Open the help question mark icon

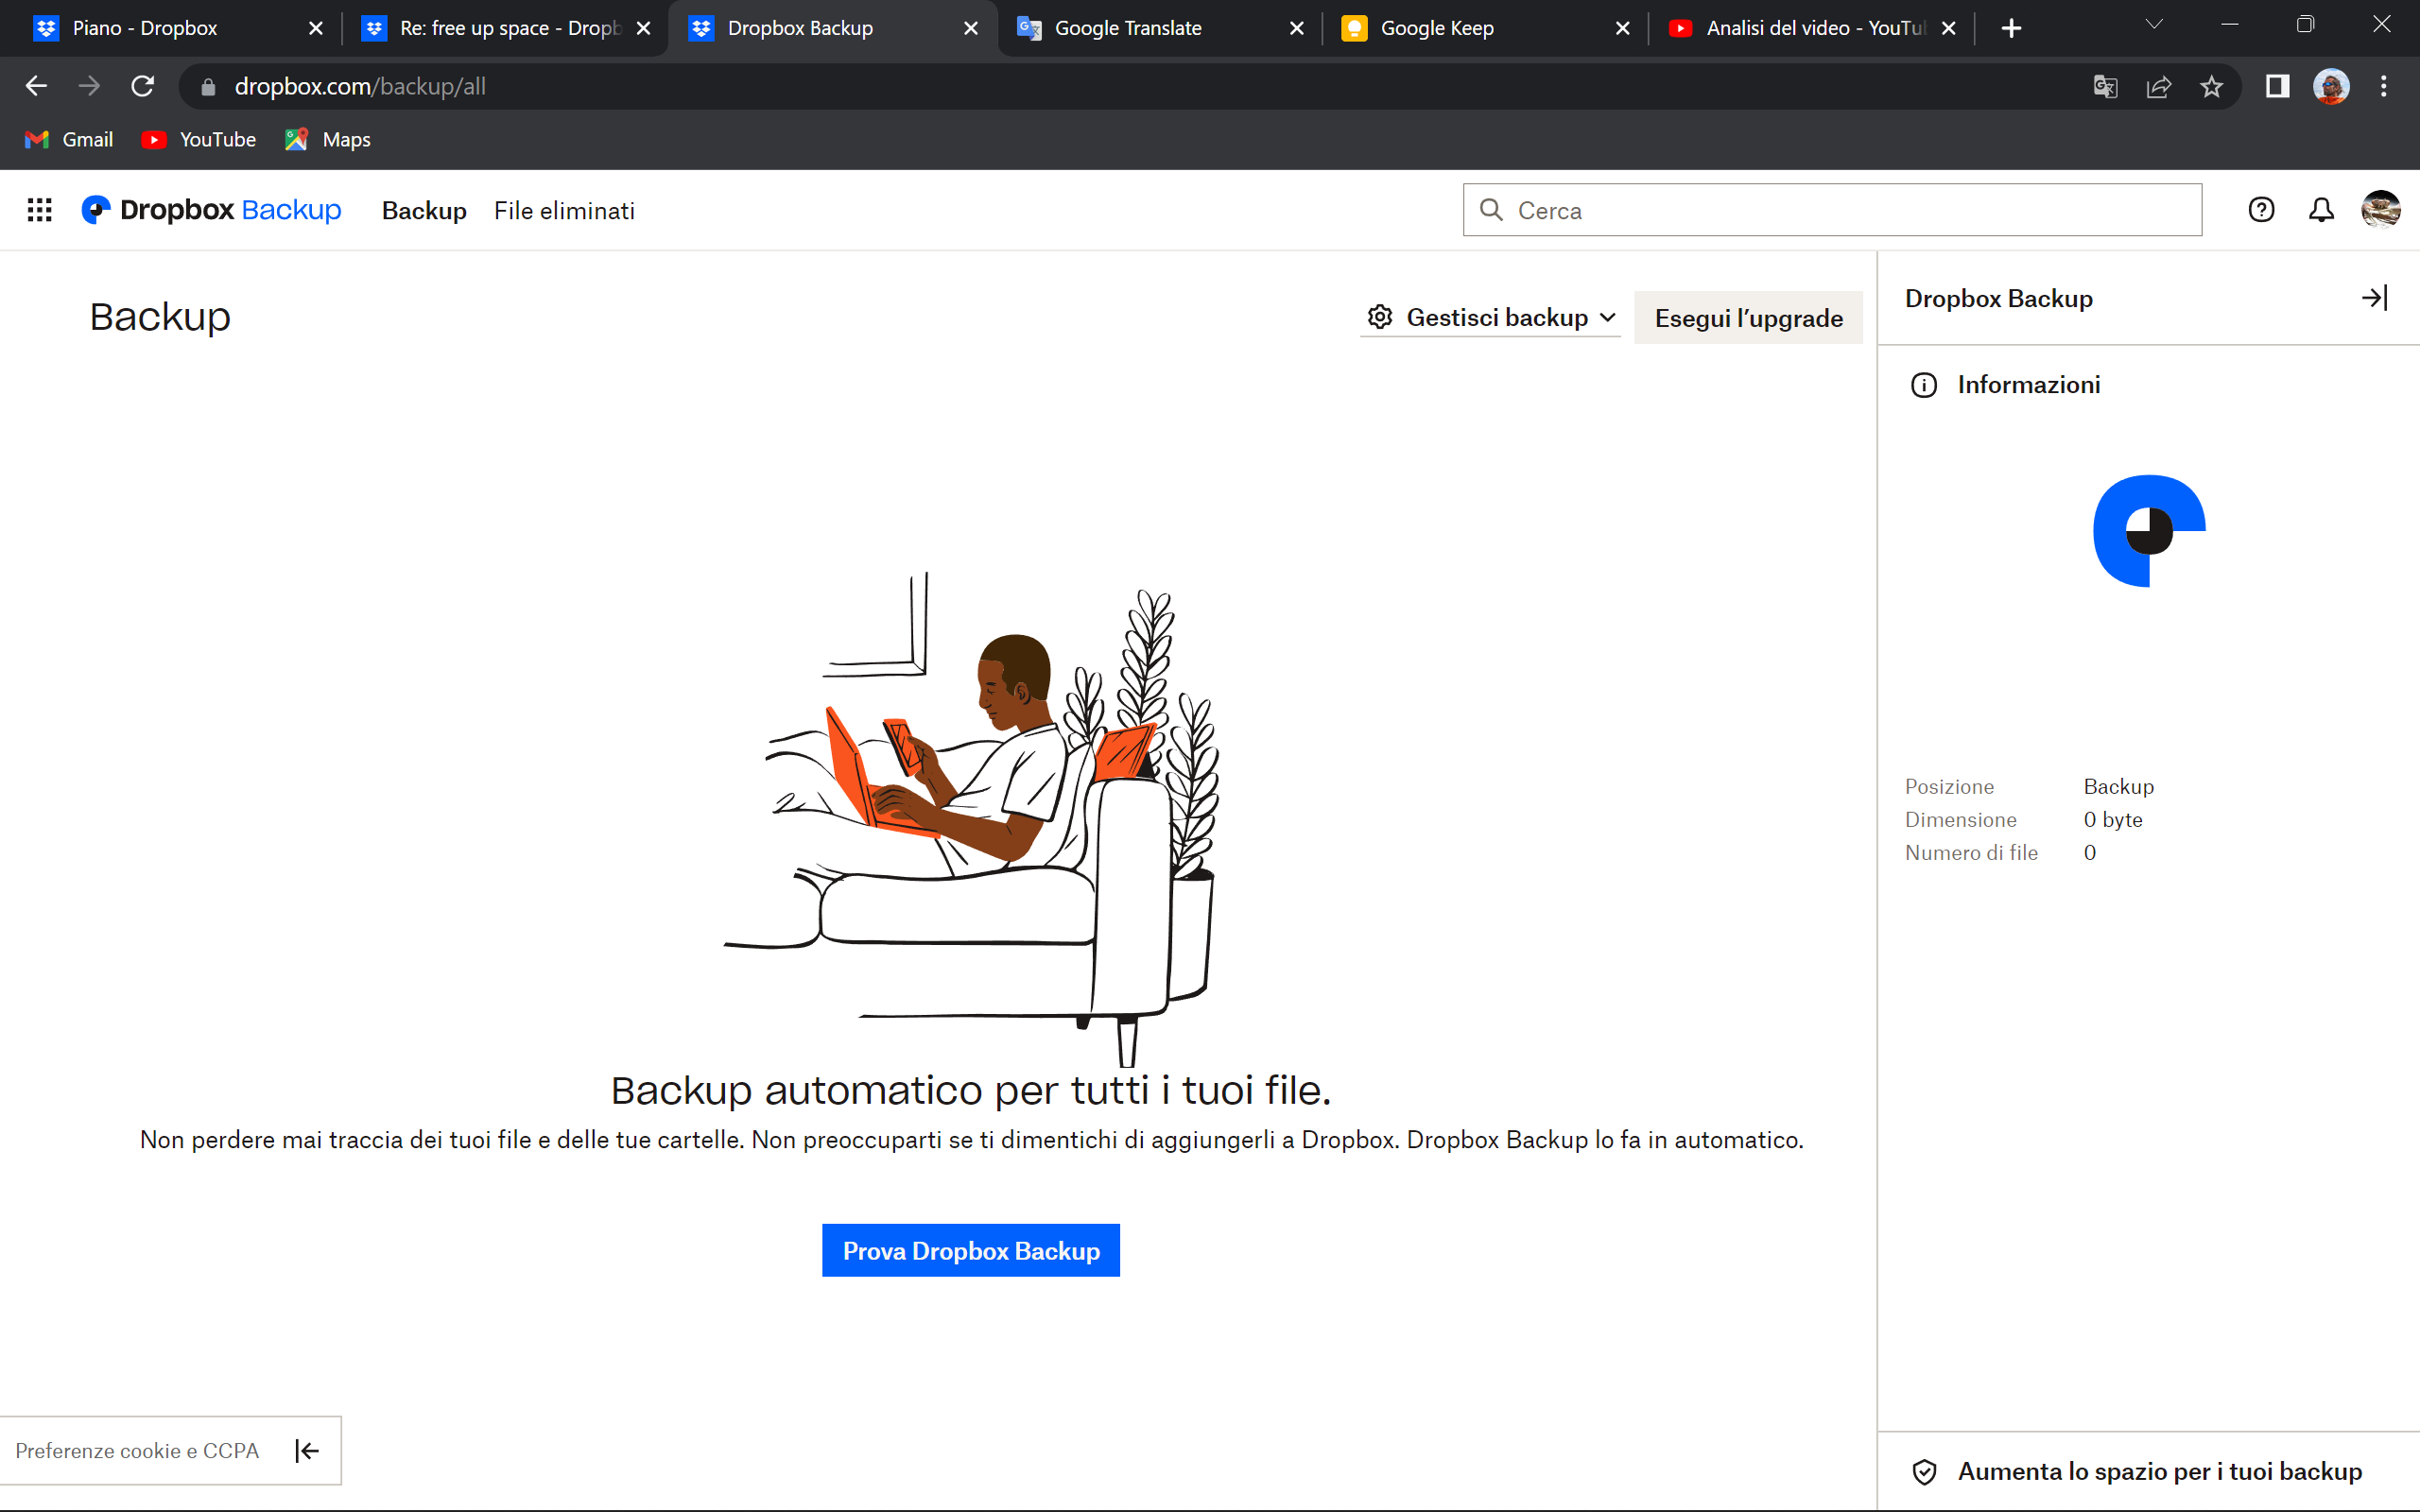(2261, 210)
